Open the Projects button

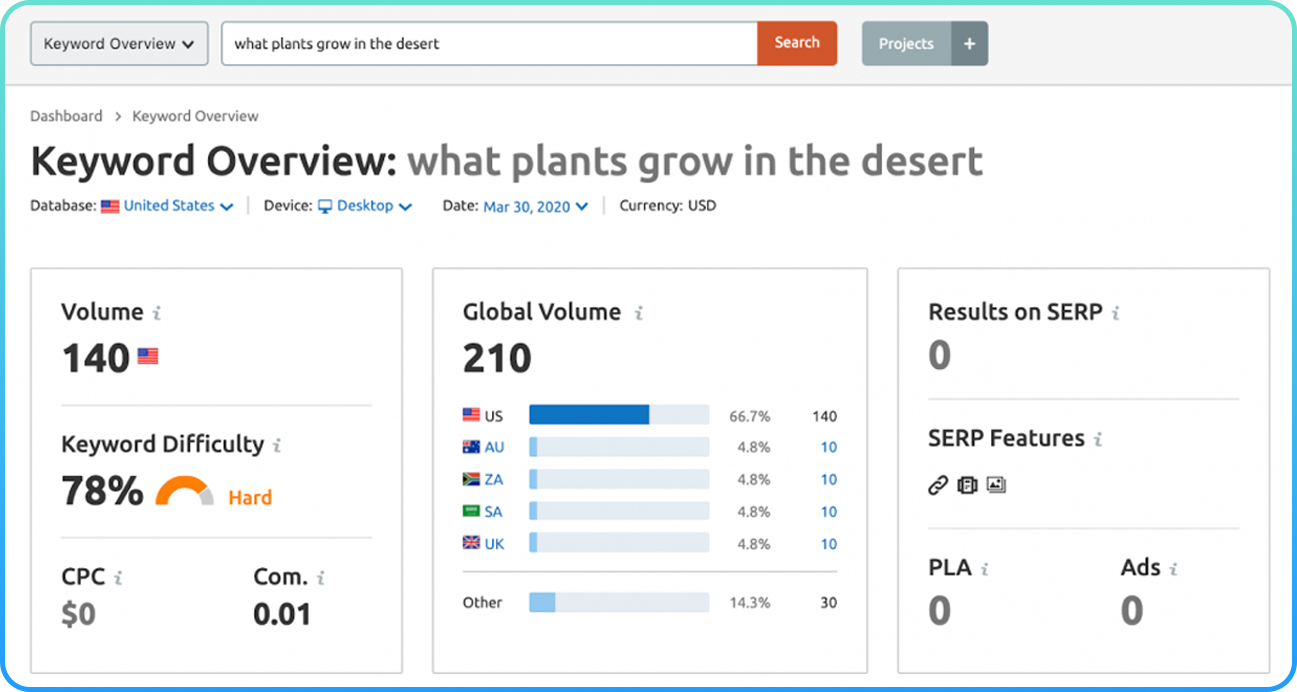(906, 44)
